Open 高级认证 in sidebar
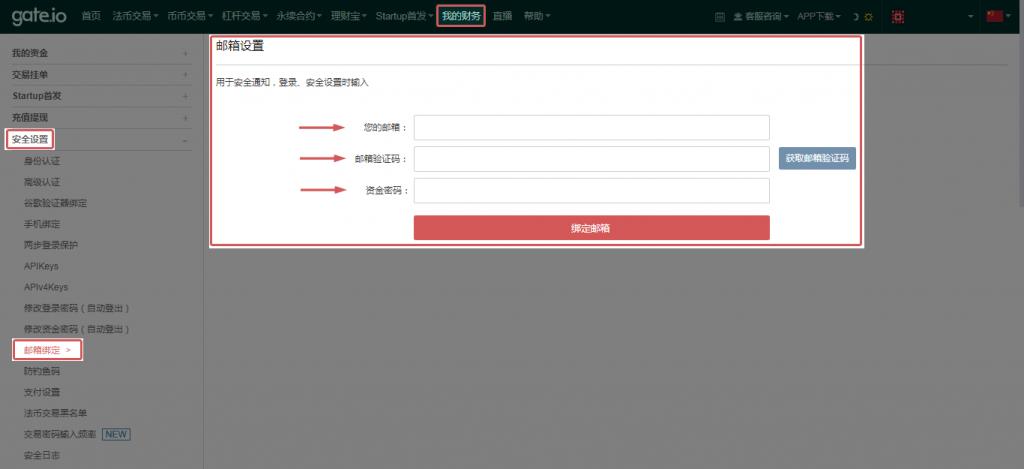1024x469 pixels. point(42,182)
